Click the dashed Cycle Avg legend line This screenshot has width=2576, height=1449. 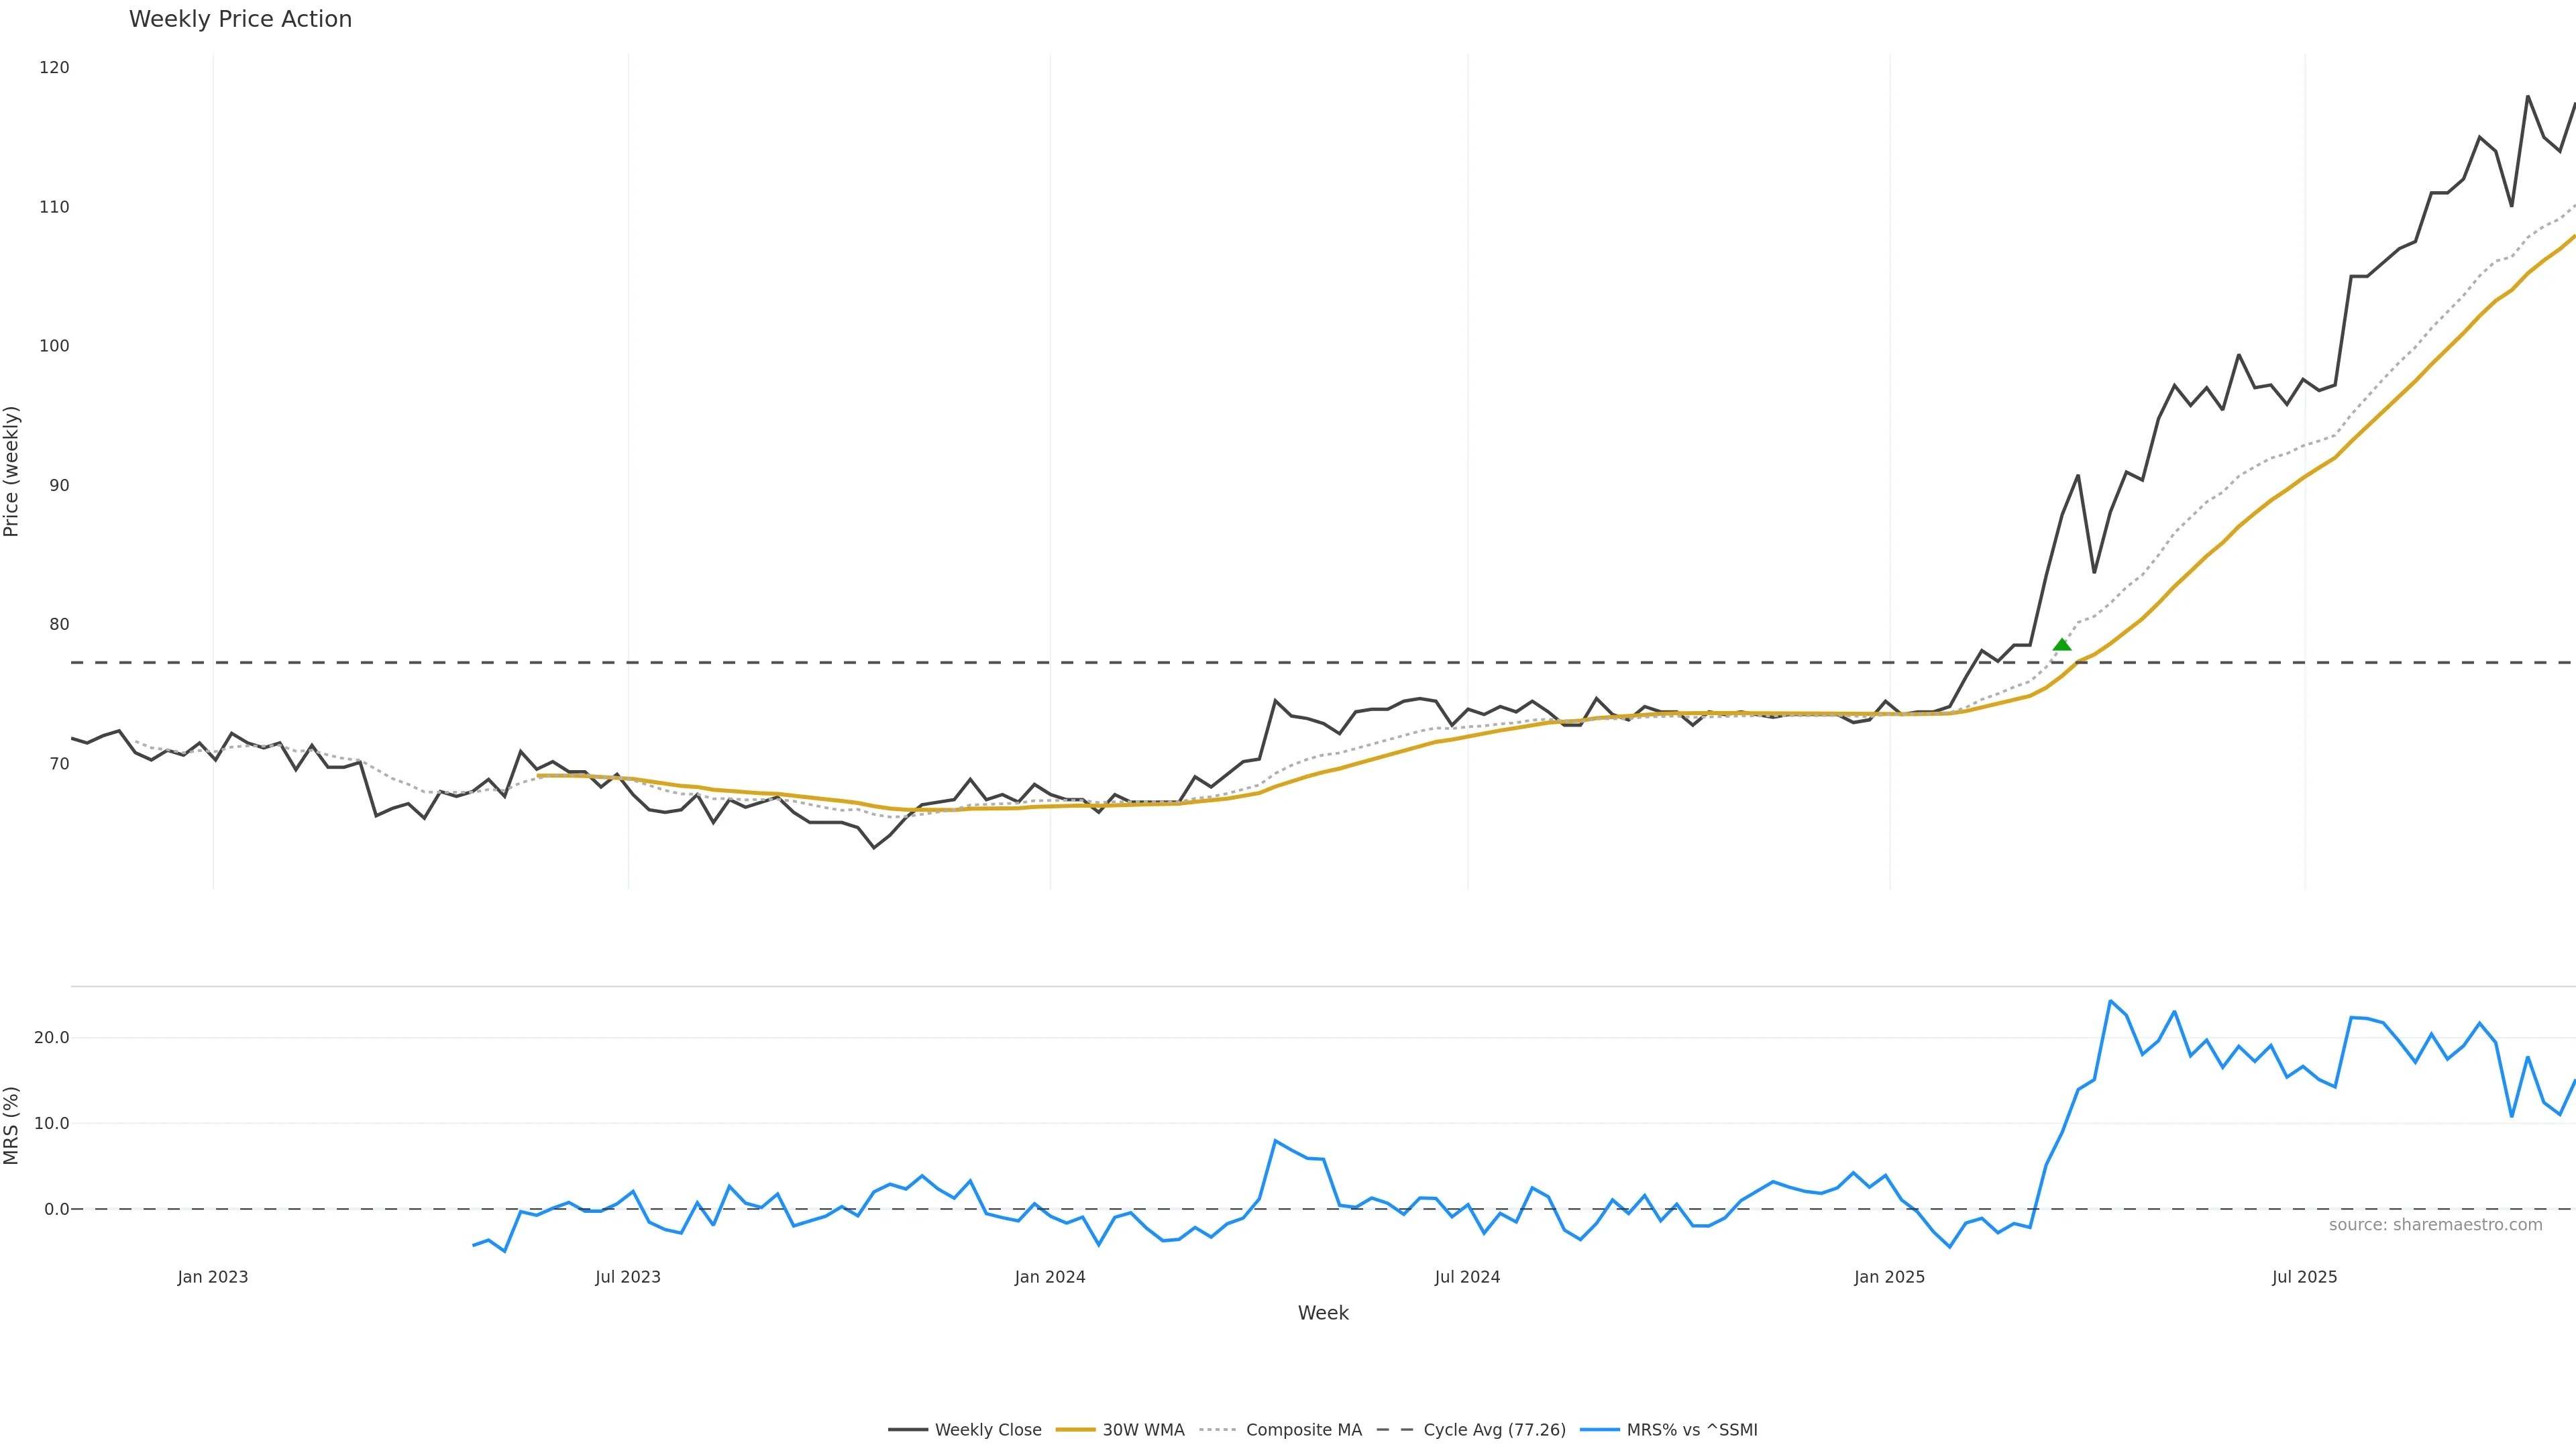click(x=1395, y=1430)
